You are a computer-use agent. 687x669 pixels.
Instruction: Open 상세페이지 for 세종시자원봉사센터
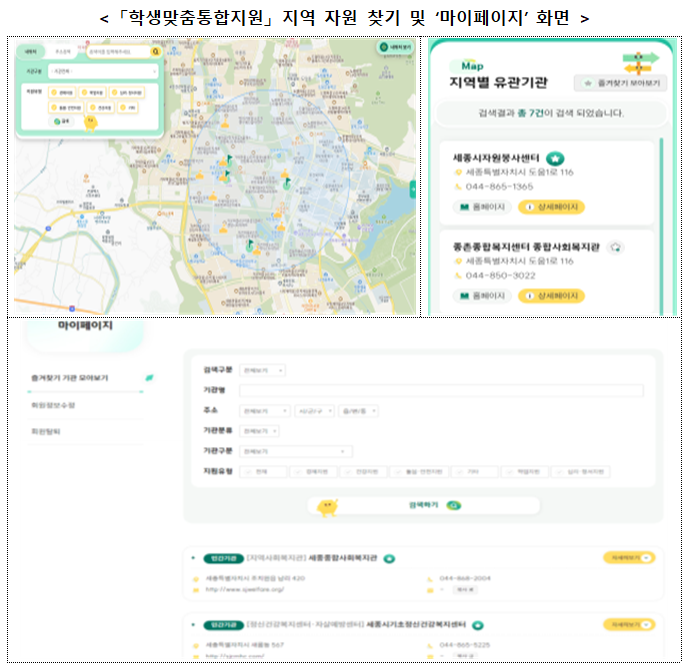click(551, 208)
